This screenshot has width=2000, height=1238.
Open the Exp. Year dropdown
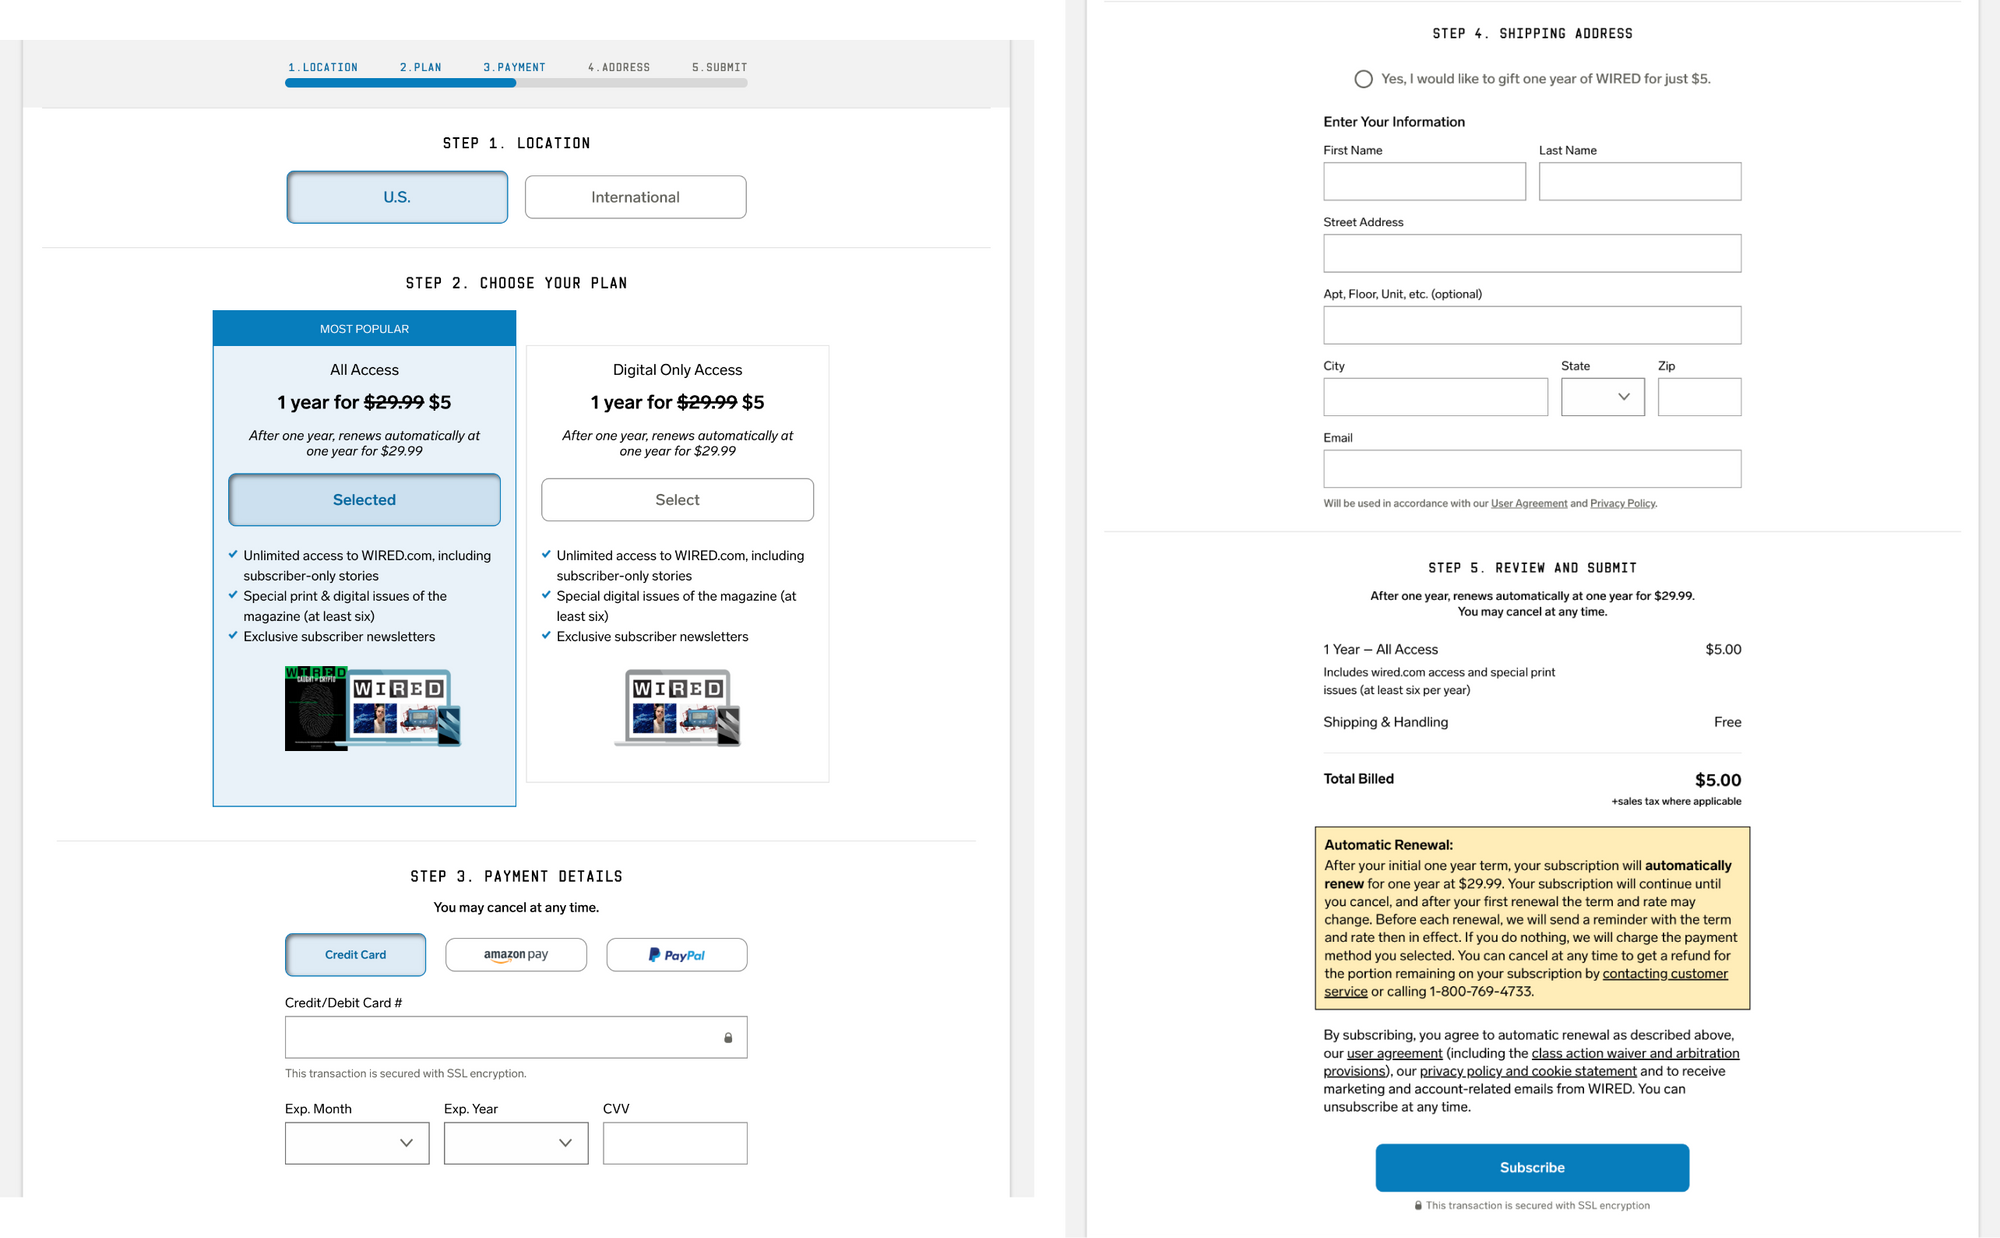[x=515, y=1142]
